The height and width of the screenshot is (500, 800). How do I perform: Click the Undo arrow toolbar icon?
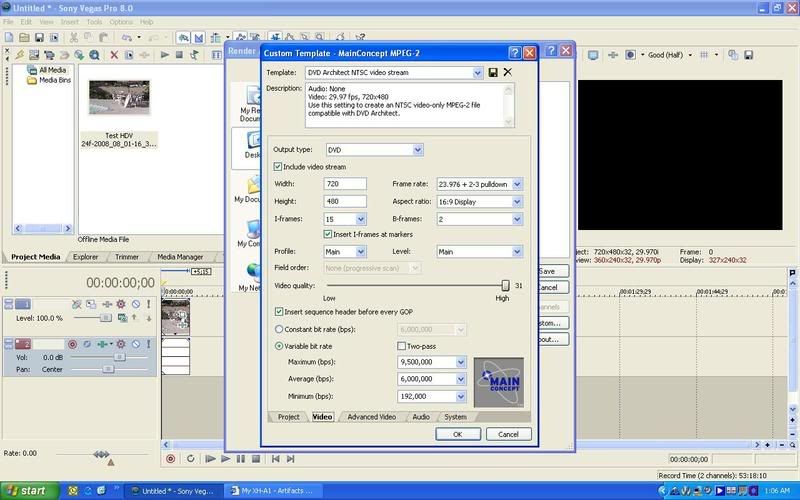coord(127,37)
